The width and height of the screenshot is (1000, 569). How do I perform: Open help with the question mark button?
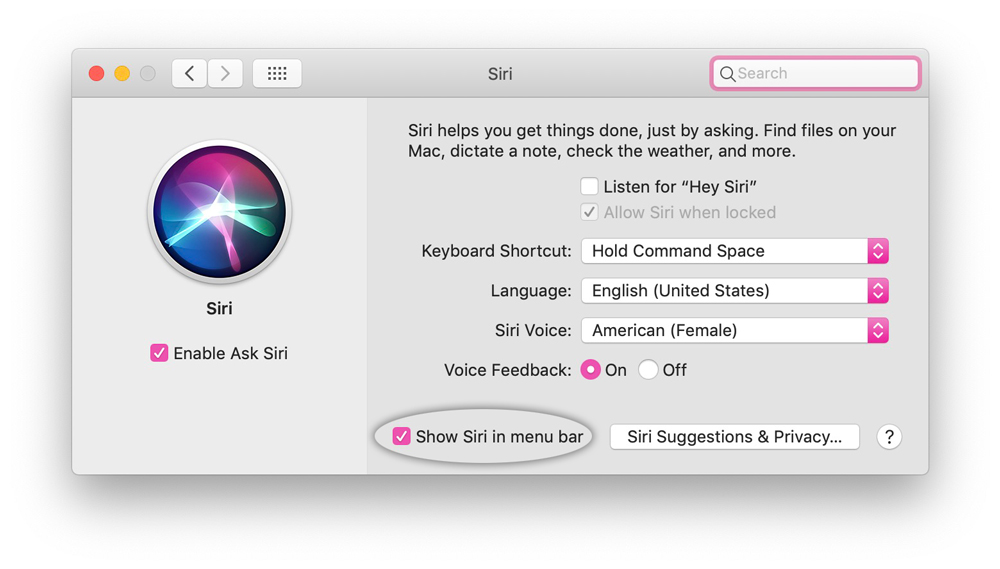click(x=889, y=437)
